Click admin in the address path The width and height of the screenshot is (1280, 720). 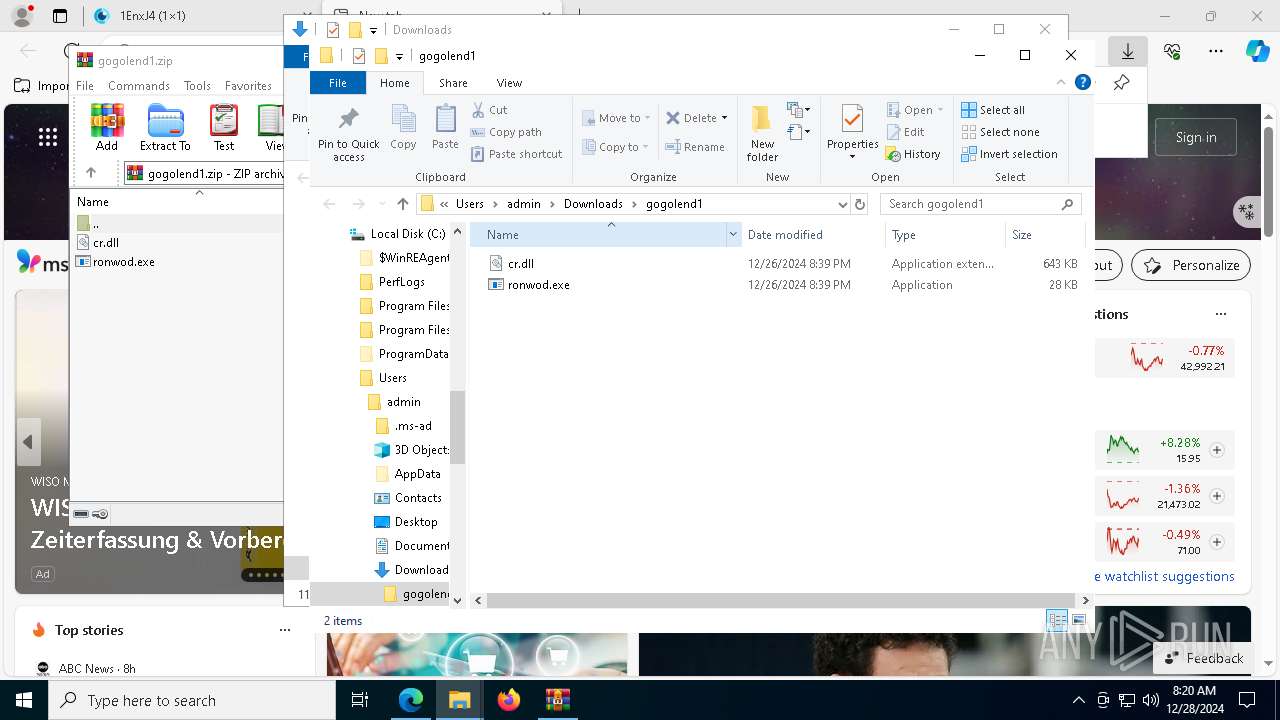524,204
